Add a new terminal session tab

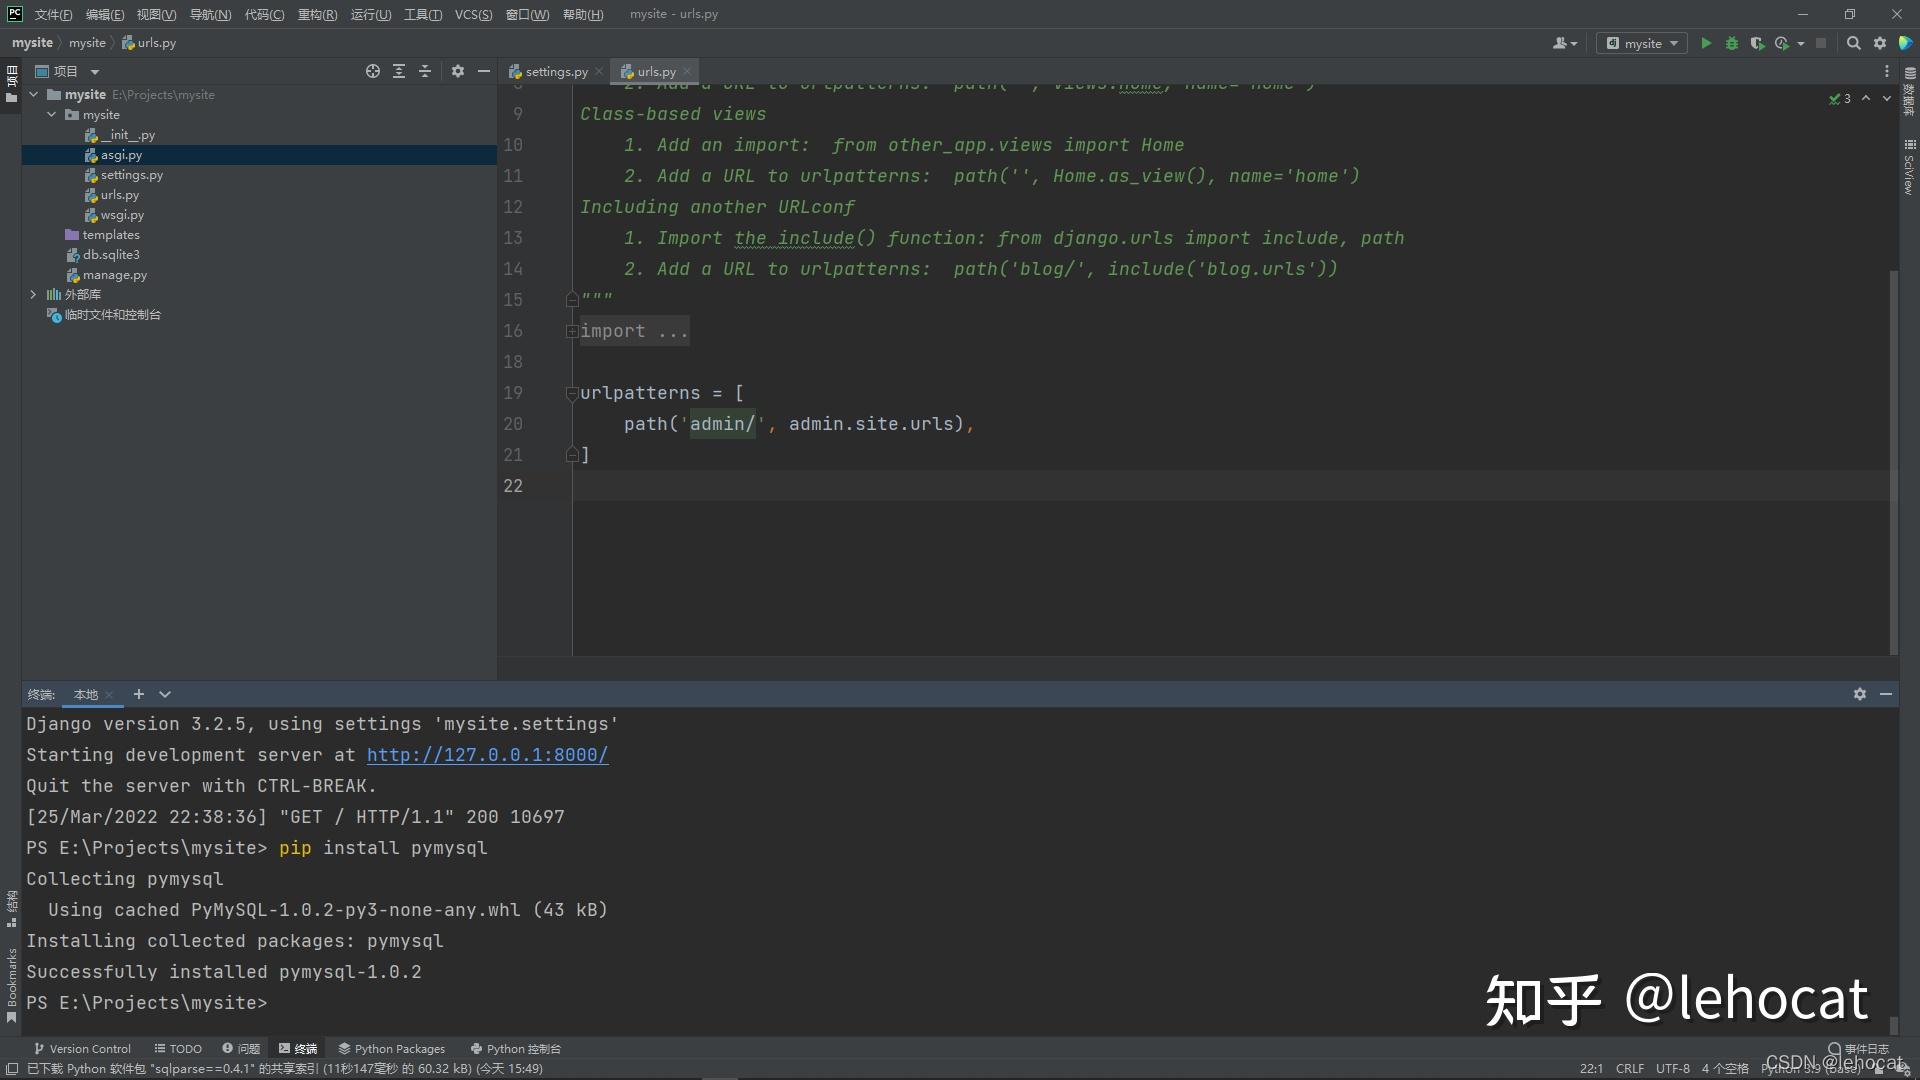[139, 694]
